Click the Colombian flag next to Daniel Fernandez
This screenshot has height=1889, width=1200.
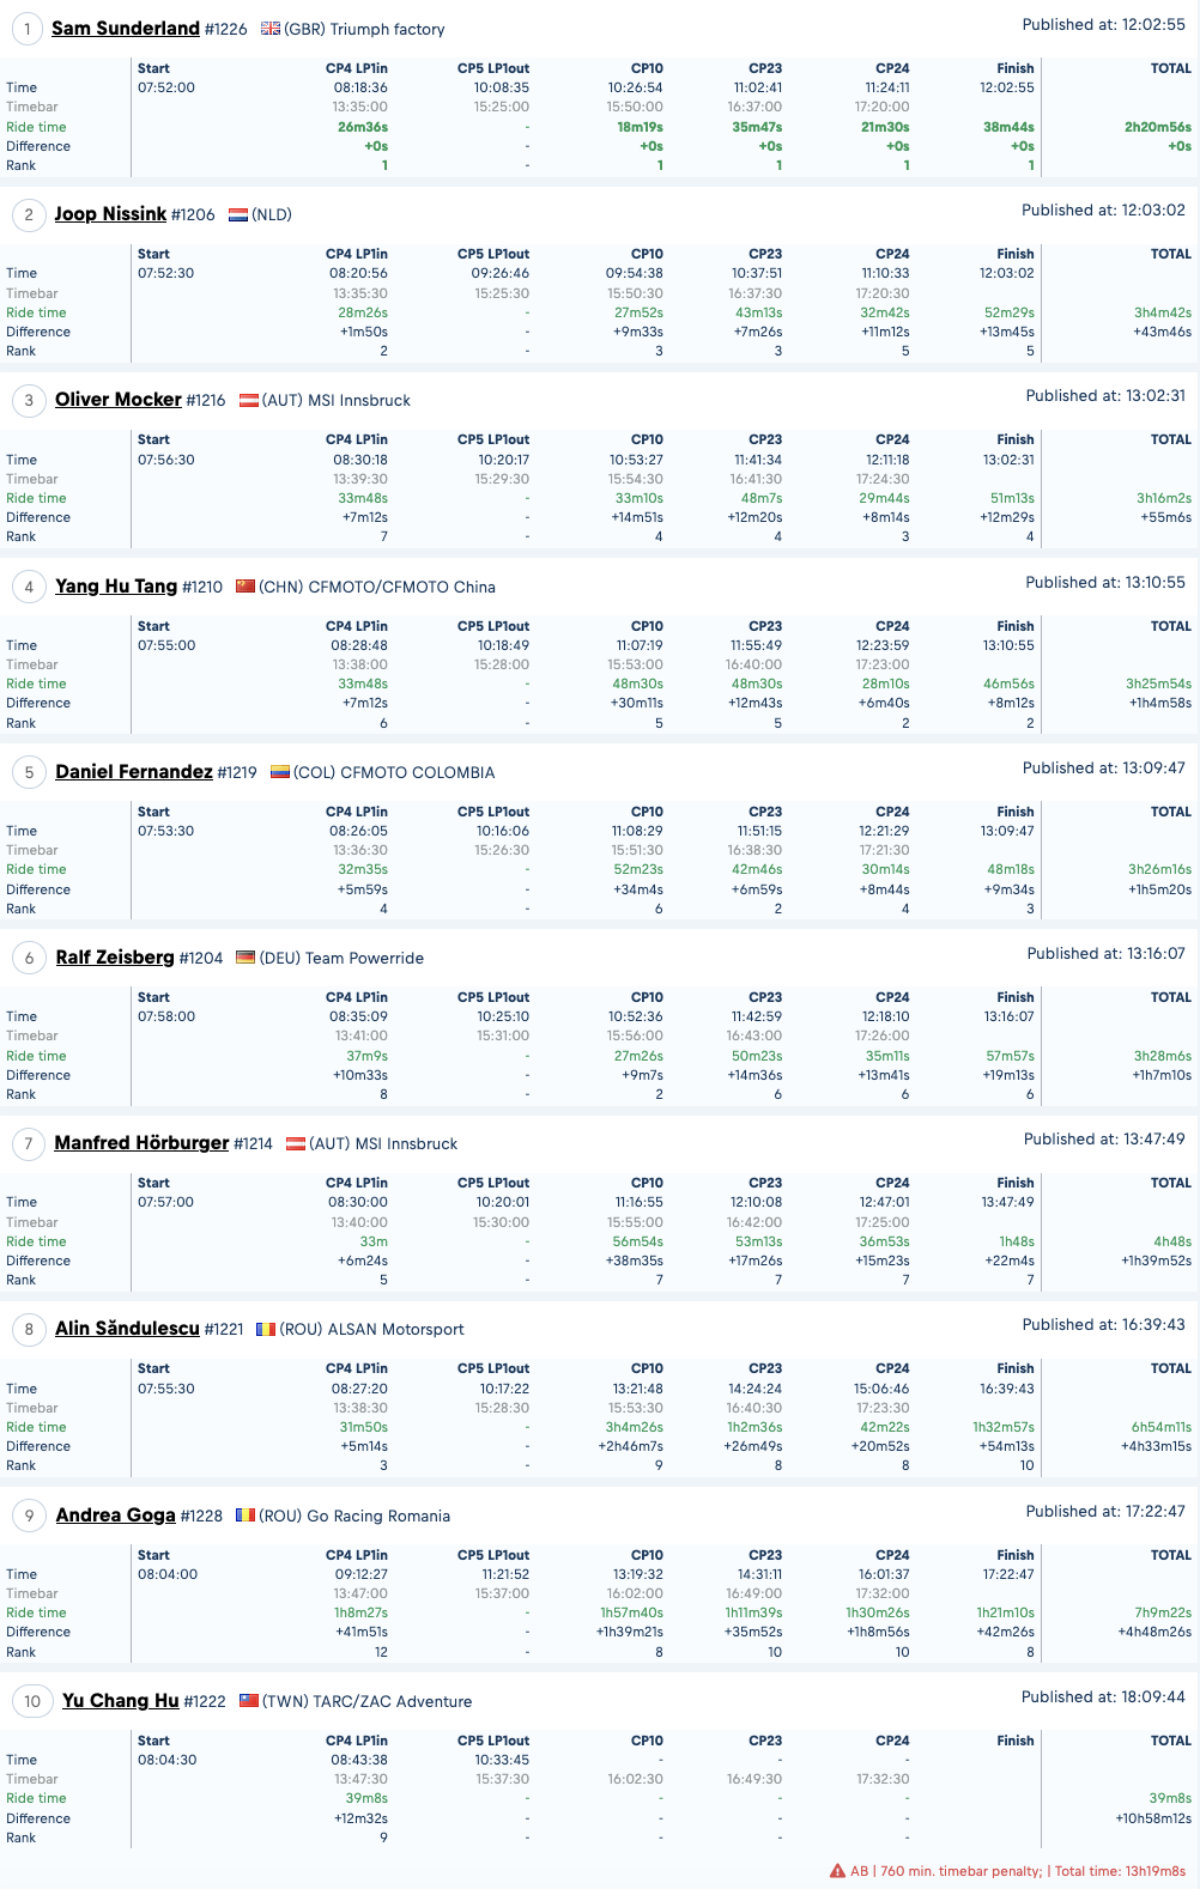coord(280,772)
